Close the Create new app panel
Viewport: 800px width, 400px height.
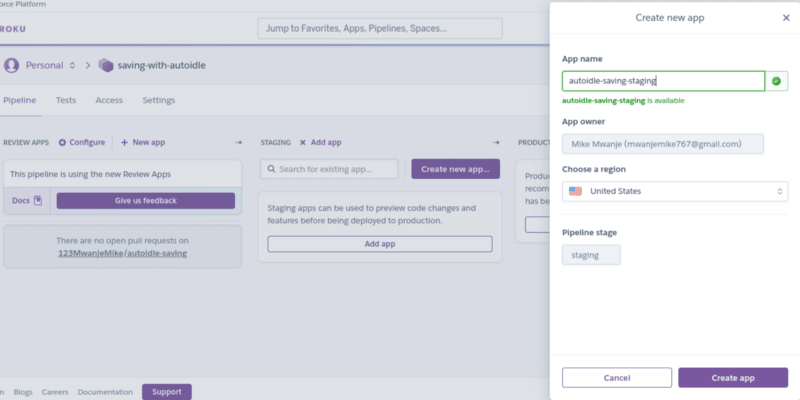click(x=785, y=17)
